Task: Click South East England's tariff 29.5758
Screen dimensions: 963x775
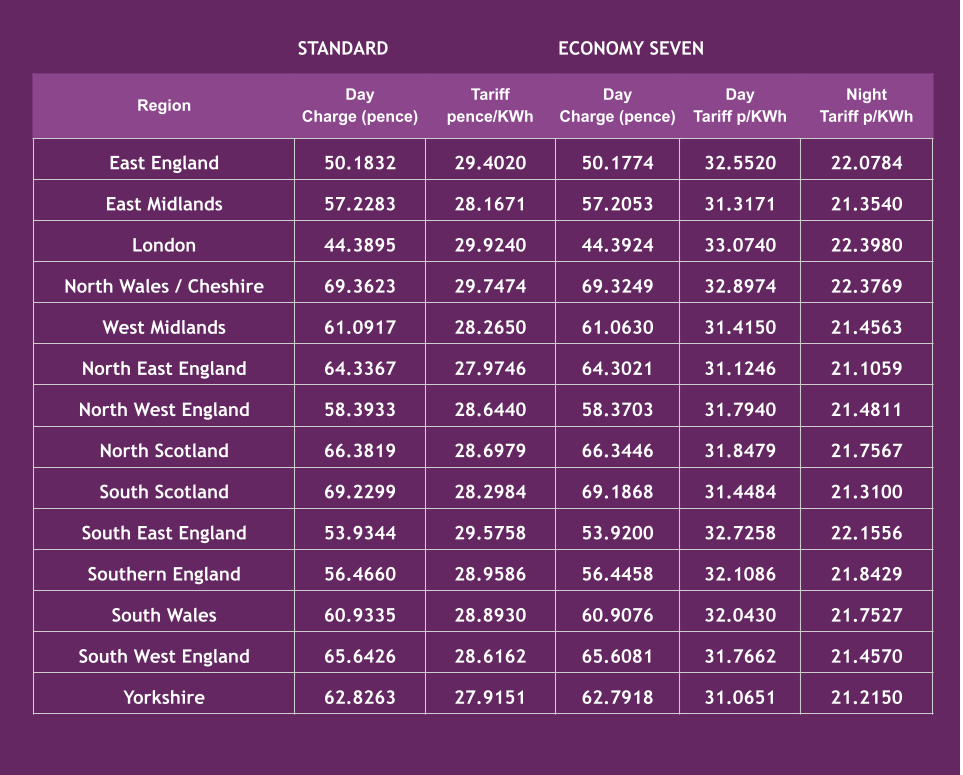Action: coord(490,533)
